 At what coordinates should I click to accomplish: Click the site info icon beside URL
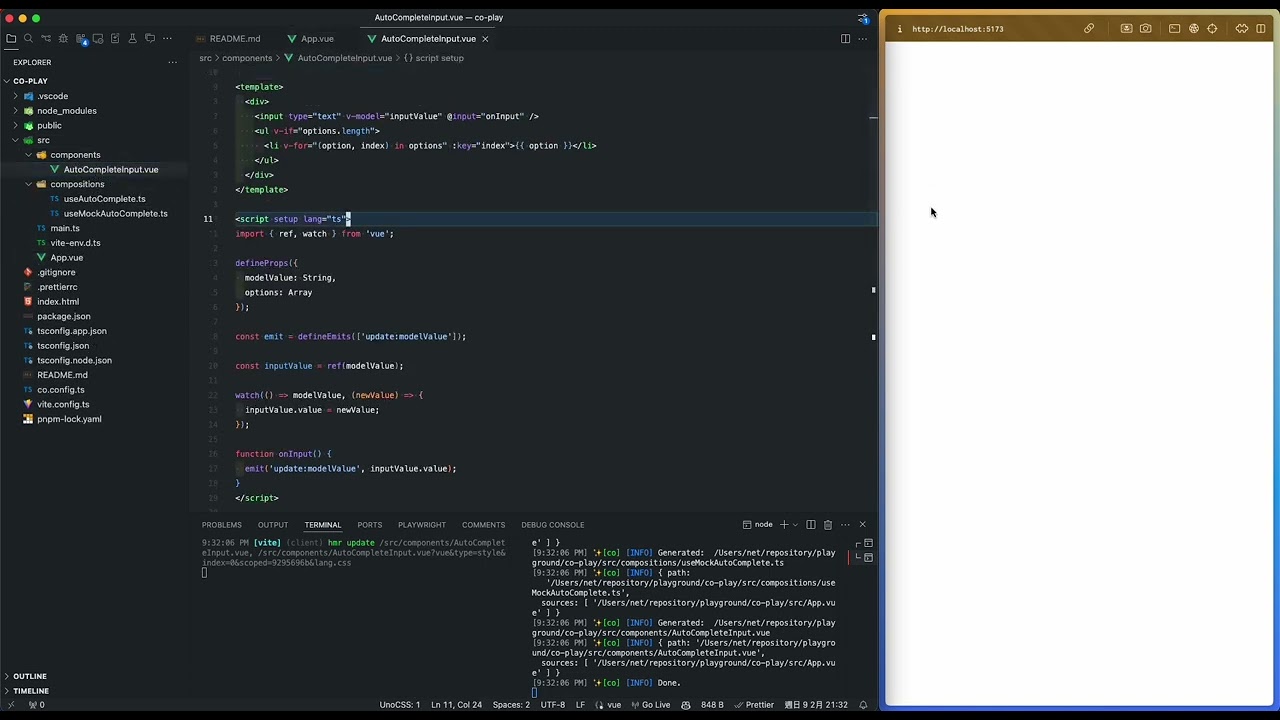coord(899,29)
